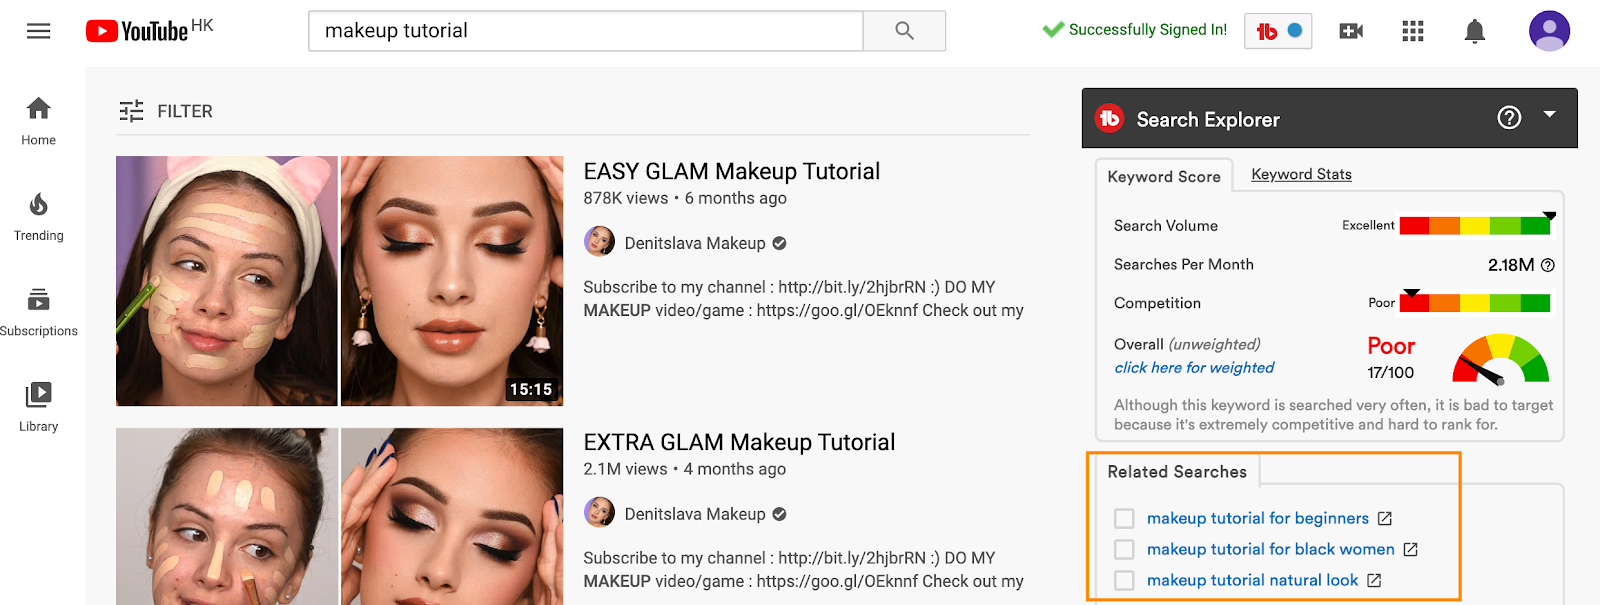
Task: Open the account avatar menu
Action: 1549,31
